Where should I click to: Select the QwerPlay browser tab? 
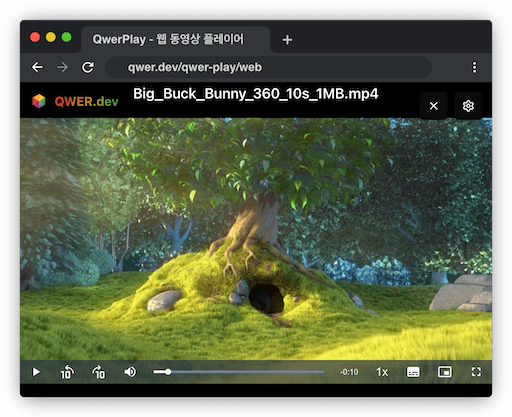(x=176, y=39)
